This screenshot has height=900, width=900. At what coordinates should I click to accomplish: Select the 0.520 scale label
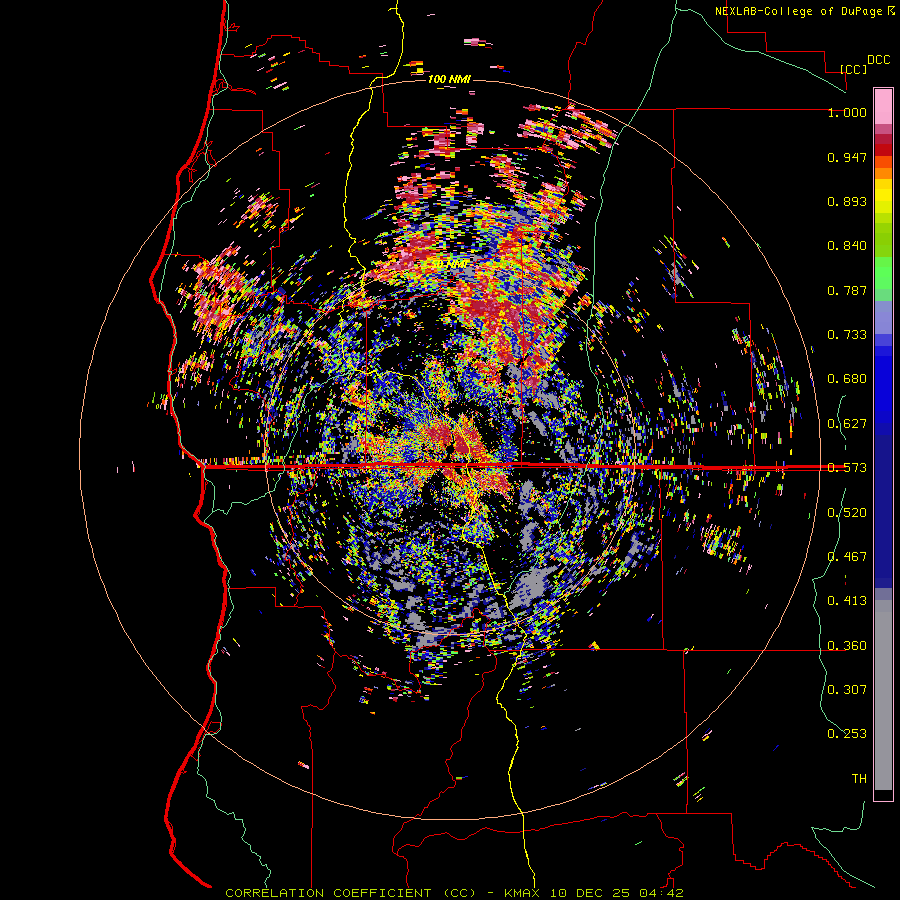pyautogui.click(x=847, y=513)
